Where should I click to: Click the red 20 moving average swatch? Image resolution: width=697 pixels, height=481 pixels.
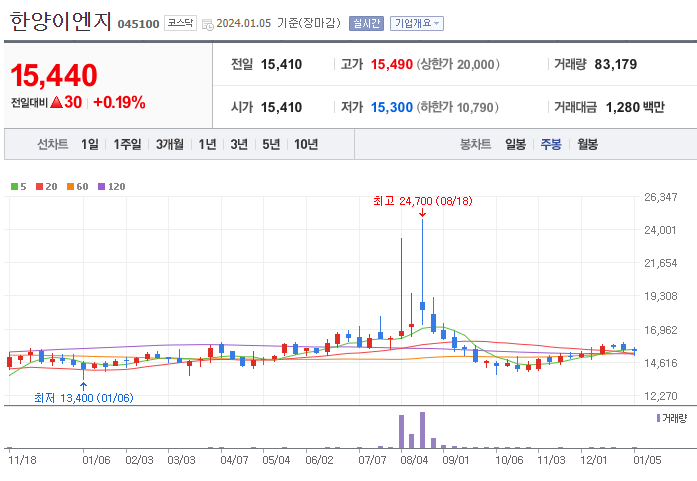pyautogui.click(x=40, y=187)
